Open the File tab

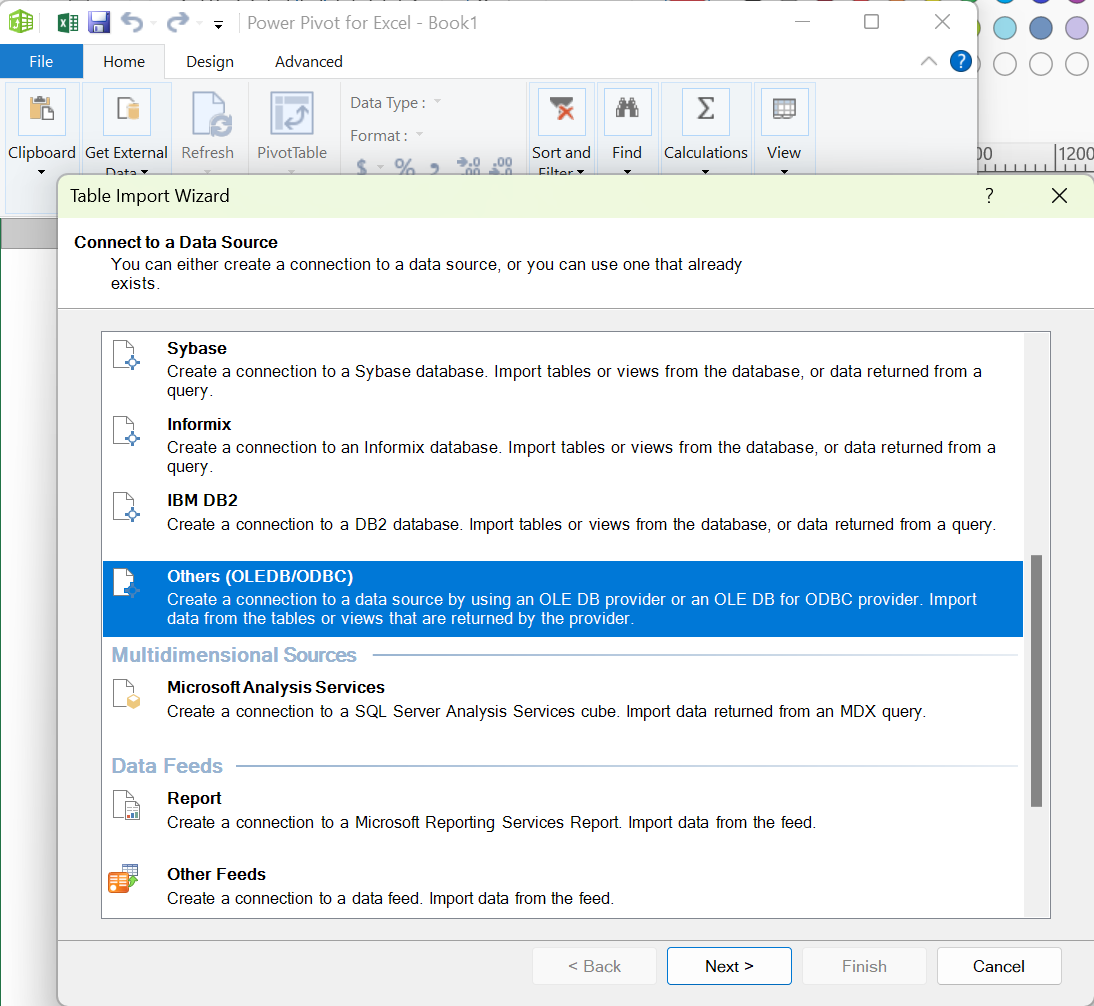[x=41, y=61]
